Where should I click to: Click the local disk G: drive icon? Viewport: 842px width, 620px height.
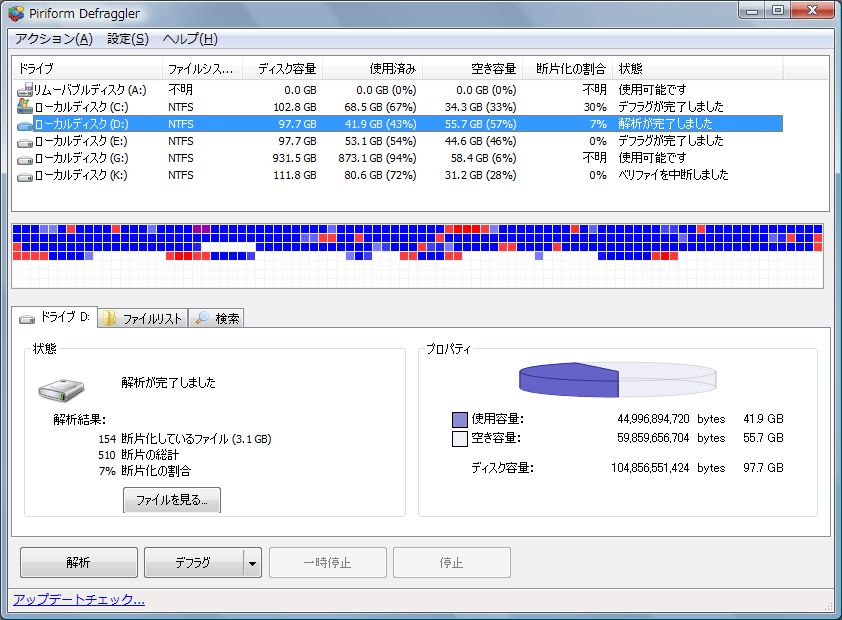coord(25,160)
